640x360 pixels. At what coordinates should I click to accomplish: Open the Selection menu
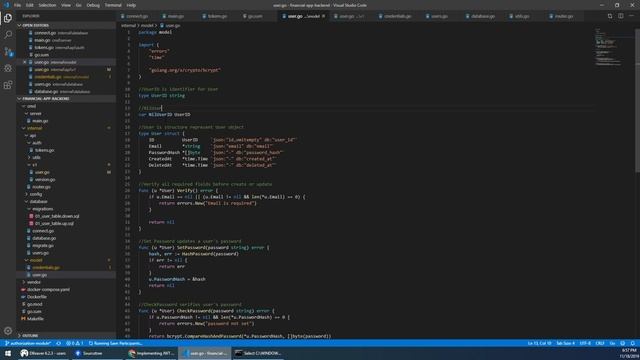[47, 5]
